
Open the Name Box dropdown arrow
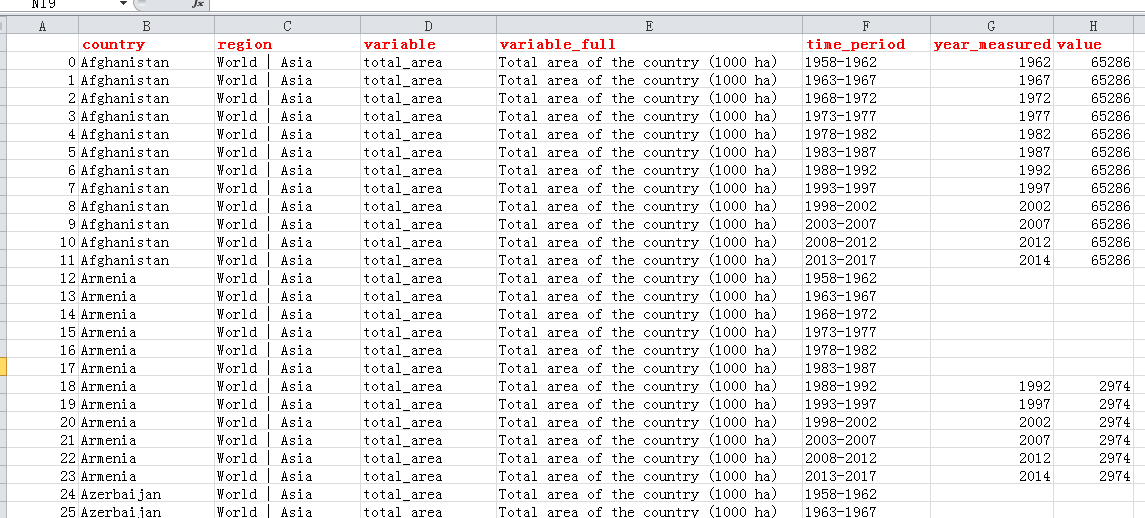point(123,4)
